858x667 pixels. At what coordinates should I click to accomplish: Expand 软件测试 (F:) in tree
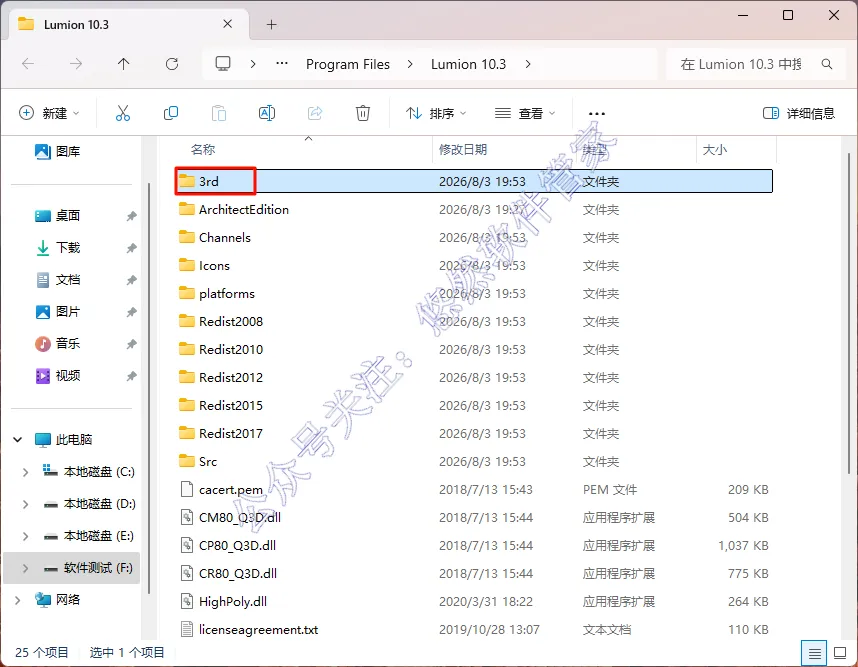click(25, 569)
